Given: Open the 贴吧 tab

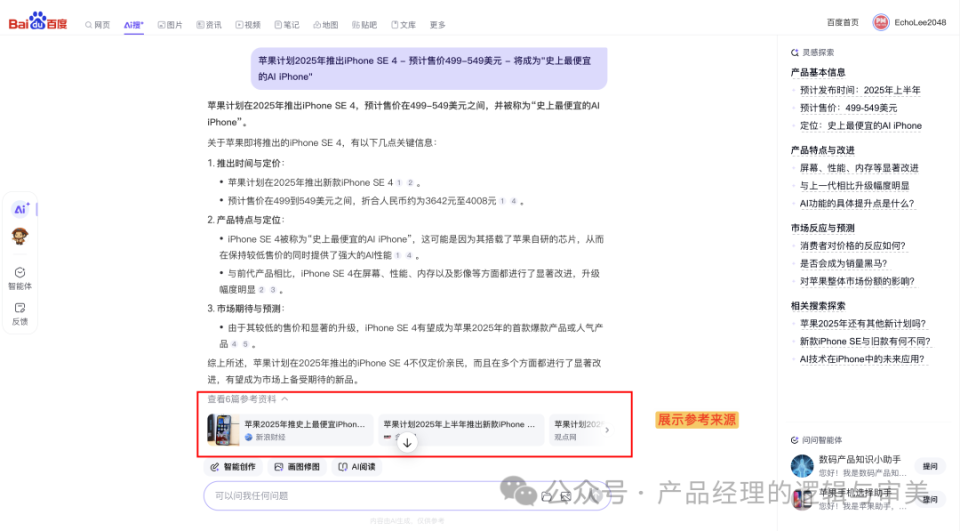Looking at the screenshot, I should tap(364, 25).
